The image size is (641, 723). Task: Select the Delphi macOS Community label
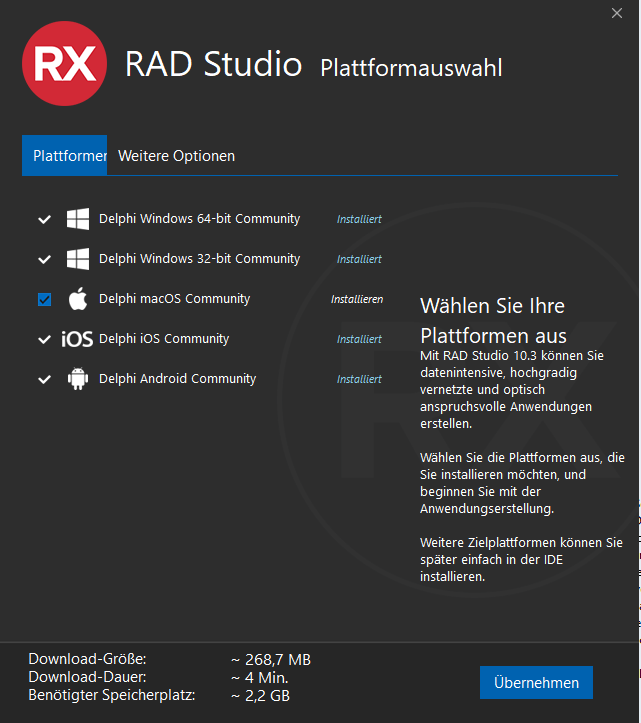(174, 299)
